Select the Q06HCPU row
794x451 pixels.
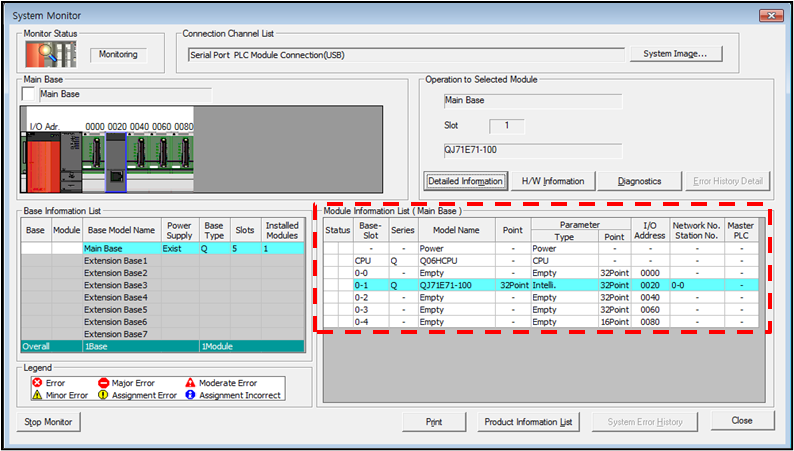(541, 261)
